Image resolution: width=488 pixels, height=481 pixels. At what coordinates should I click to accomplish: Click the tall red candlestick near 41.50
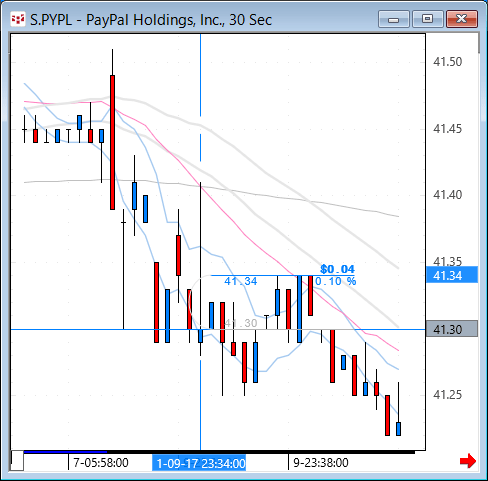pos(113,142)
